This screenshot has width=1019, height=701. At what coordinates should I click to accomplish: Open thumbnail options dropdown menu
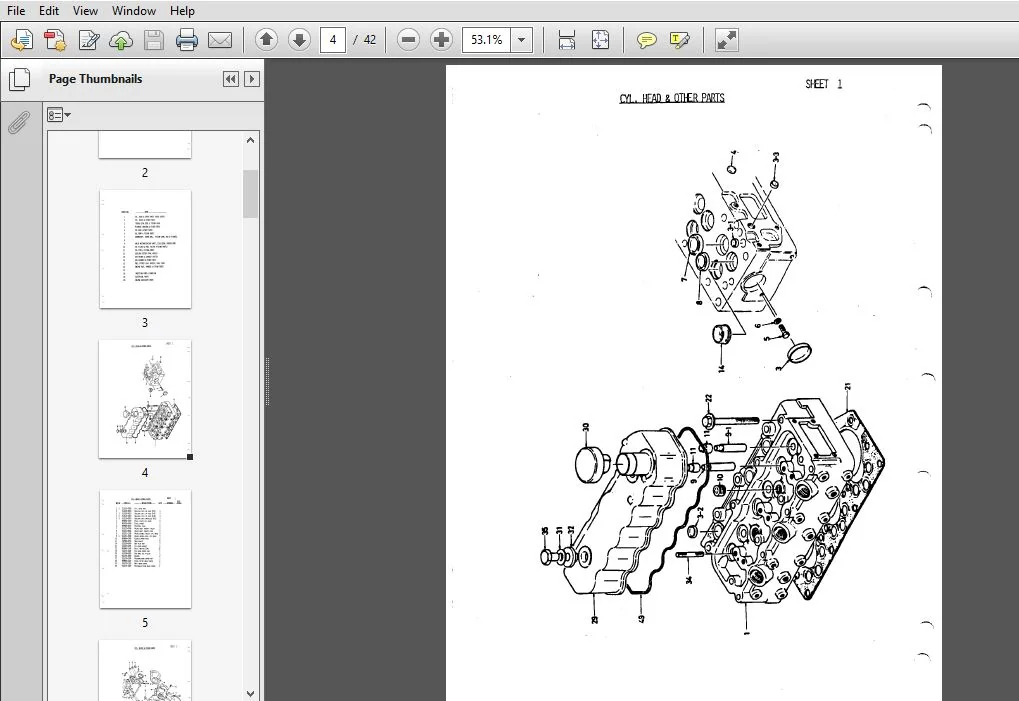tap(59, 115)
